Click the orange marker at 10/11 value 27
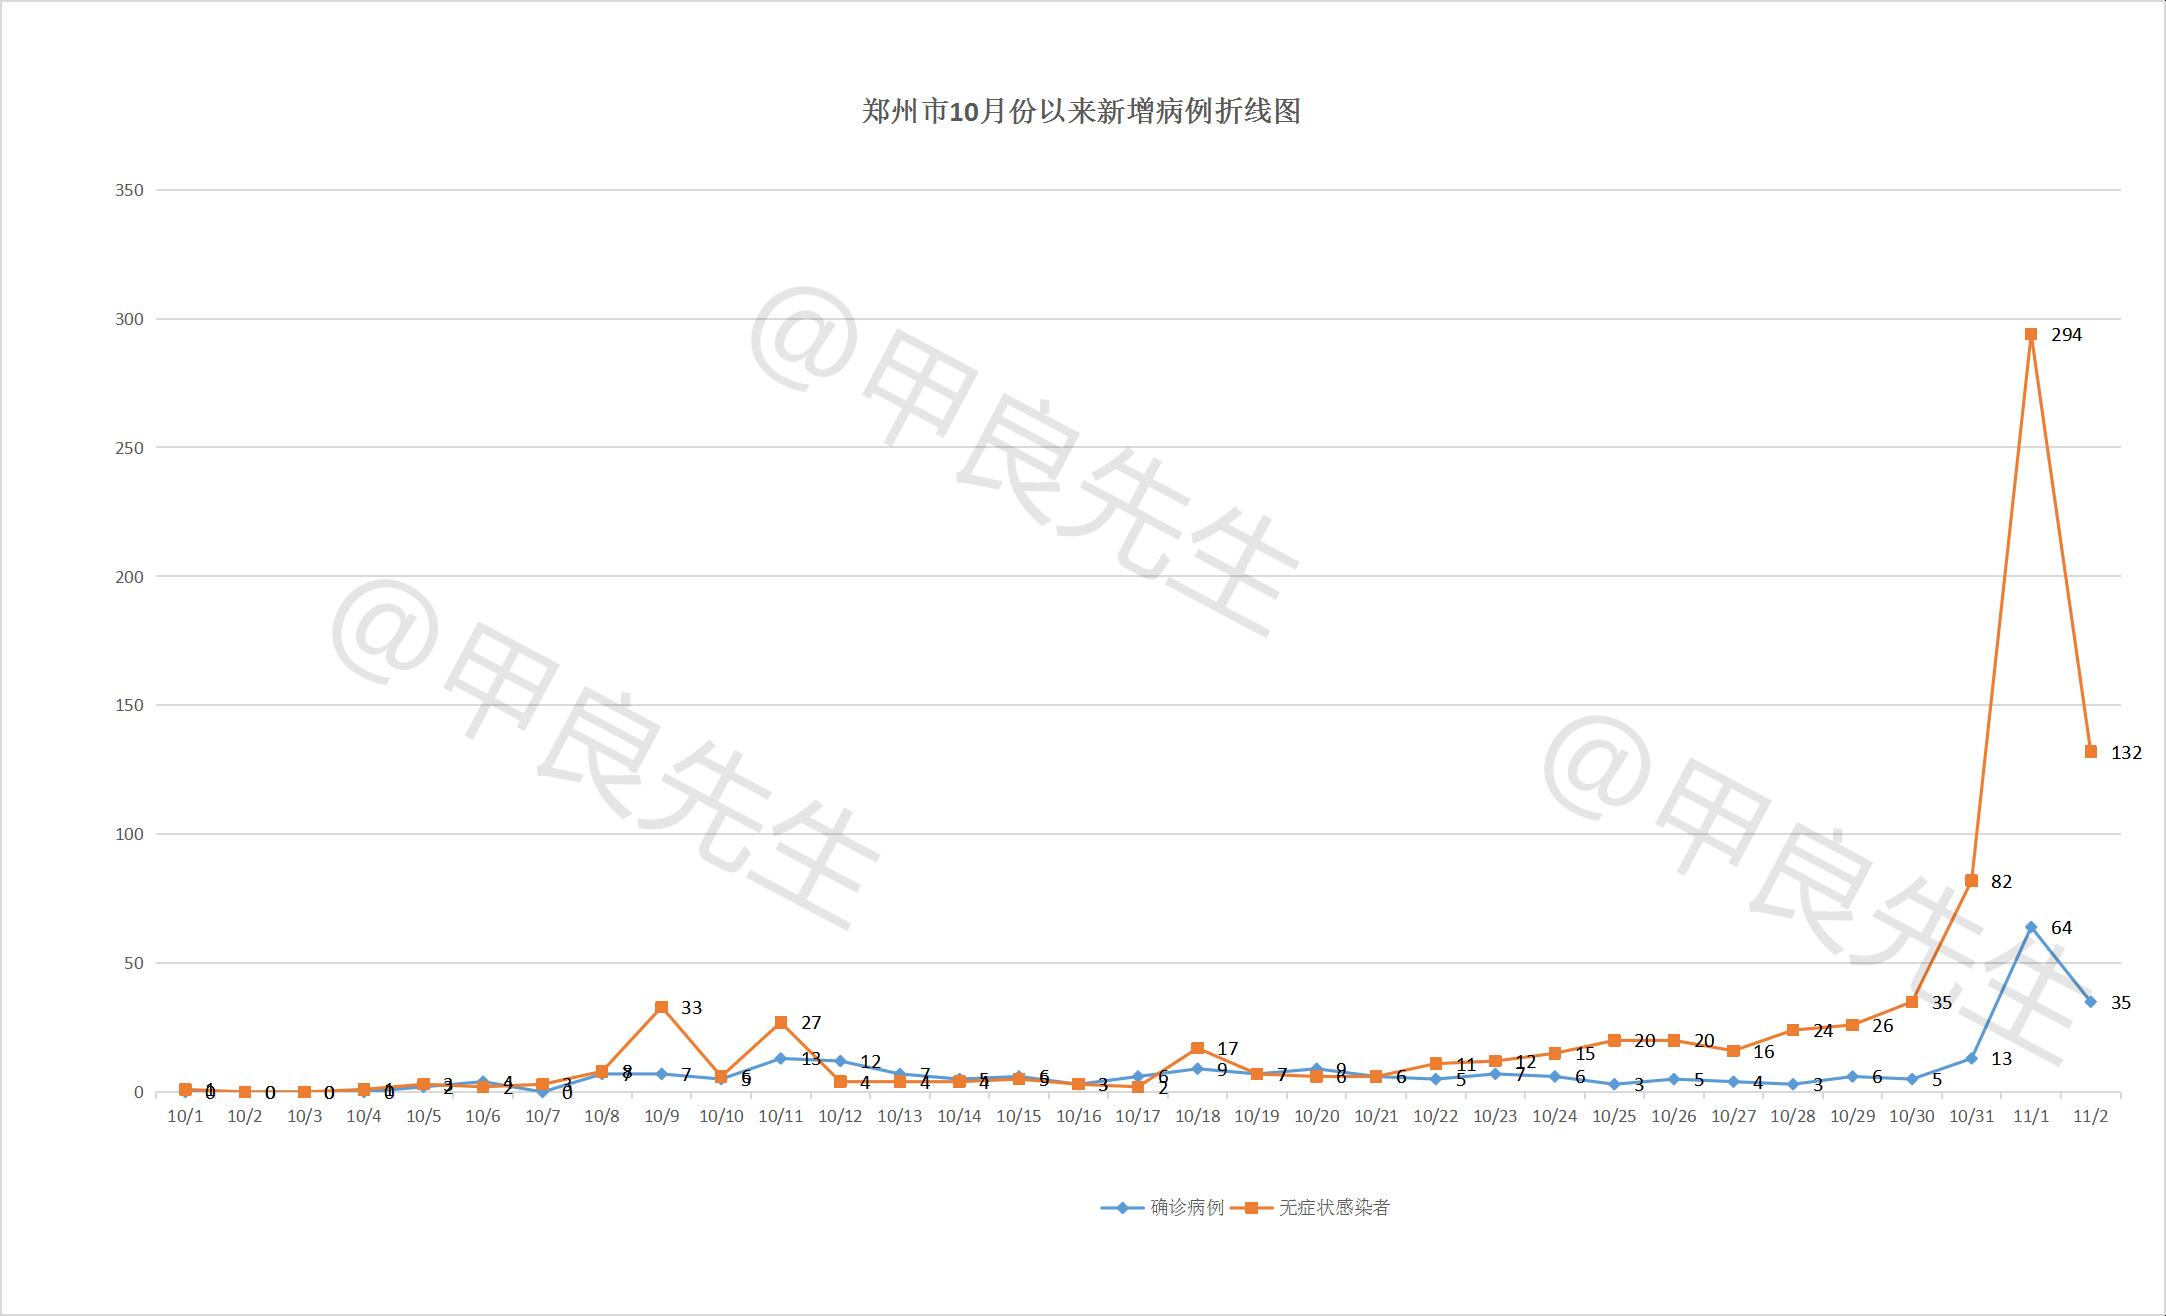 [x=781, y=1022]
